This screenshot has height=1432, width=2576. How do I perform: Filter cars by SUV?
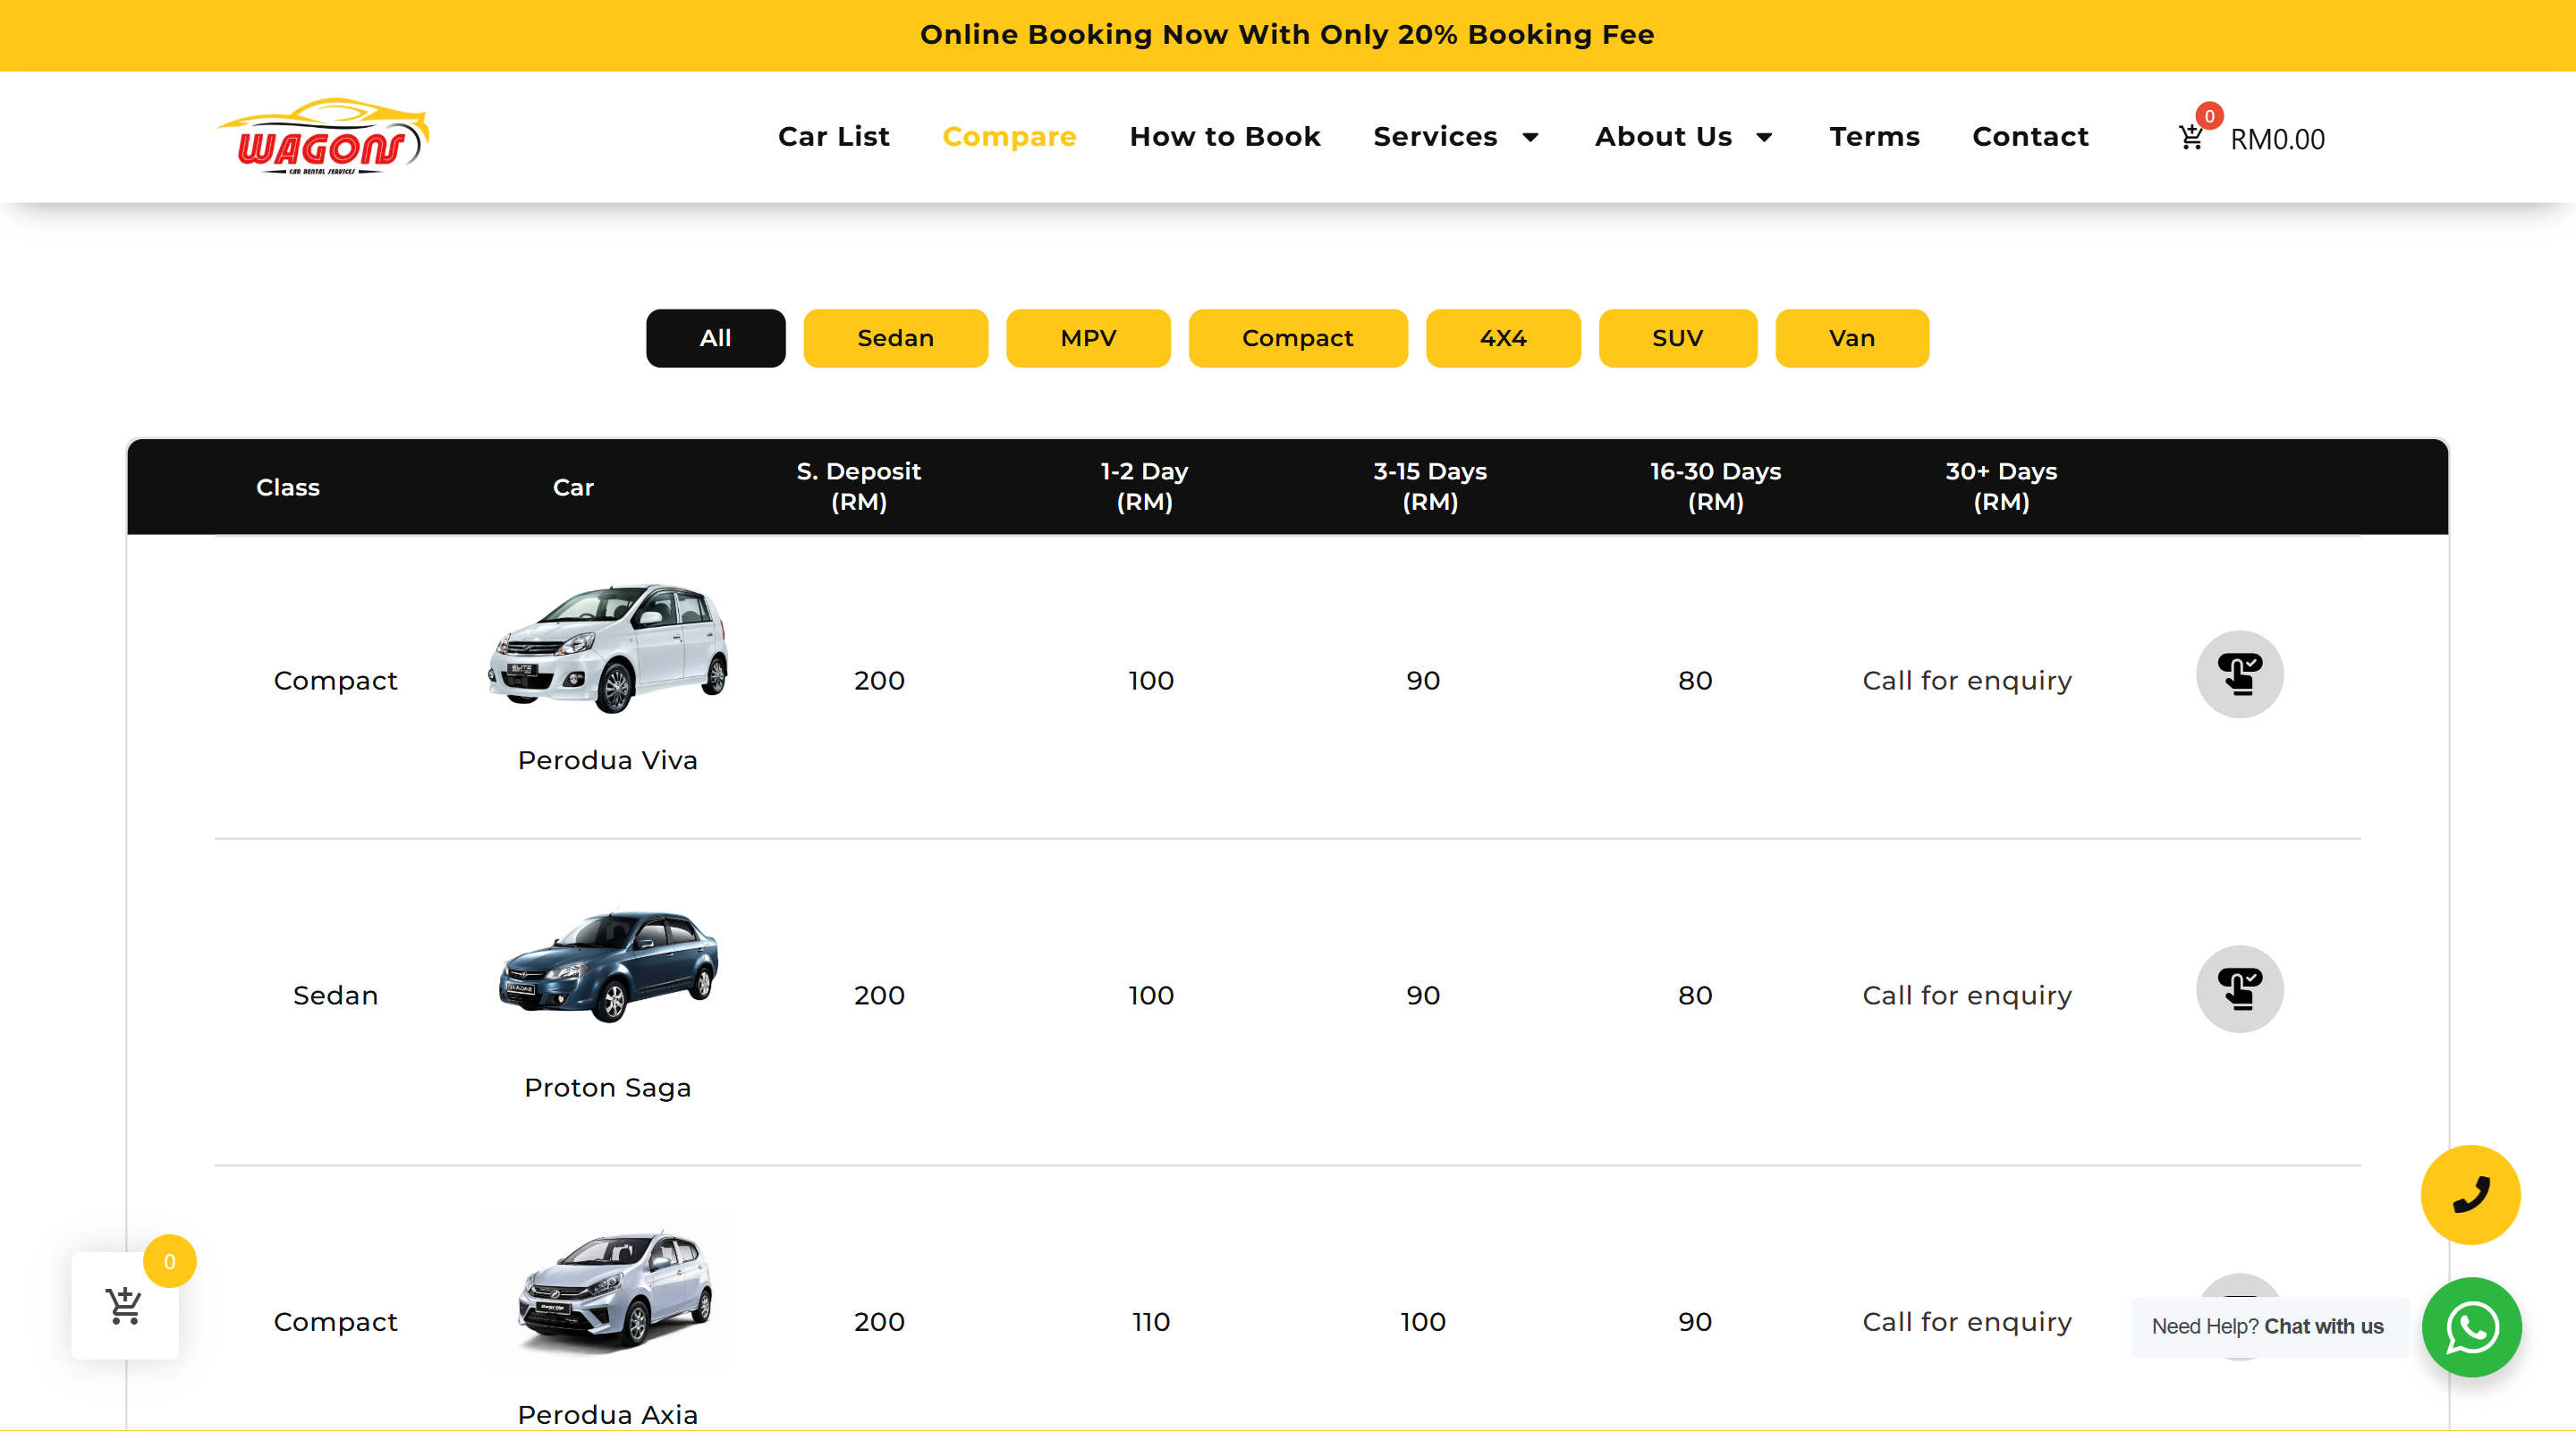[x=1677, y=338]
